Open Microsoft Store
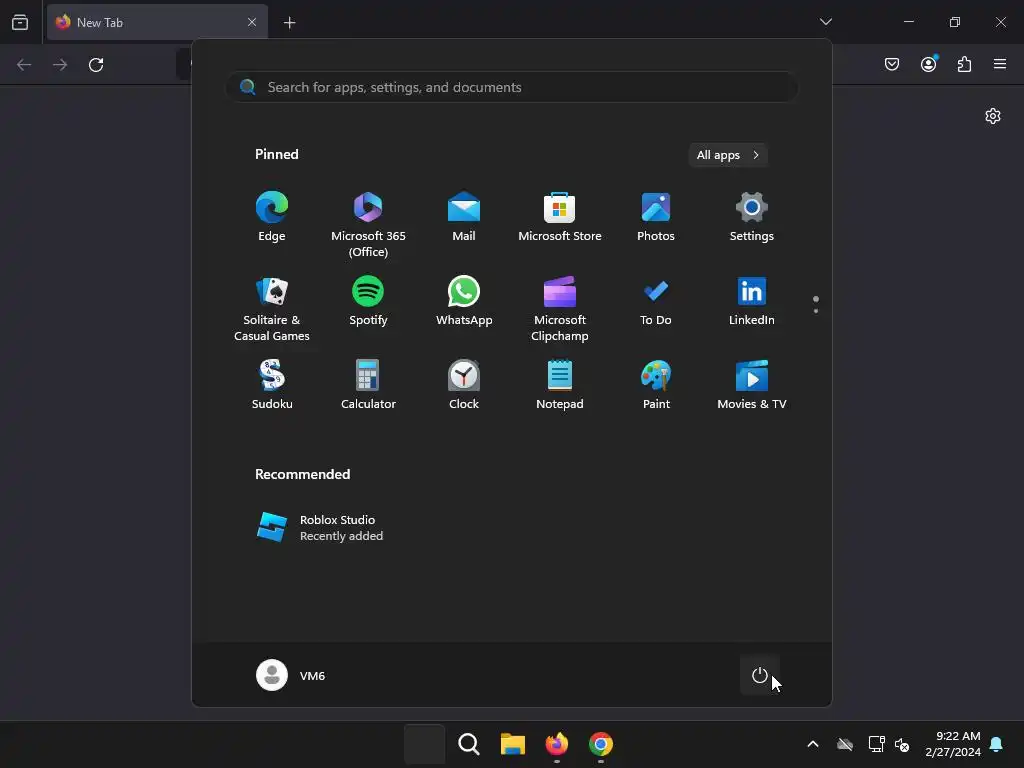This screenshot has height=768, width=1024. [560, 217]
